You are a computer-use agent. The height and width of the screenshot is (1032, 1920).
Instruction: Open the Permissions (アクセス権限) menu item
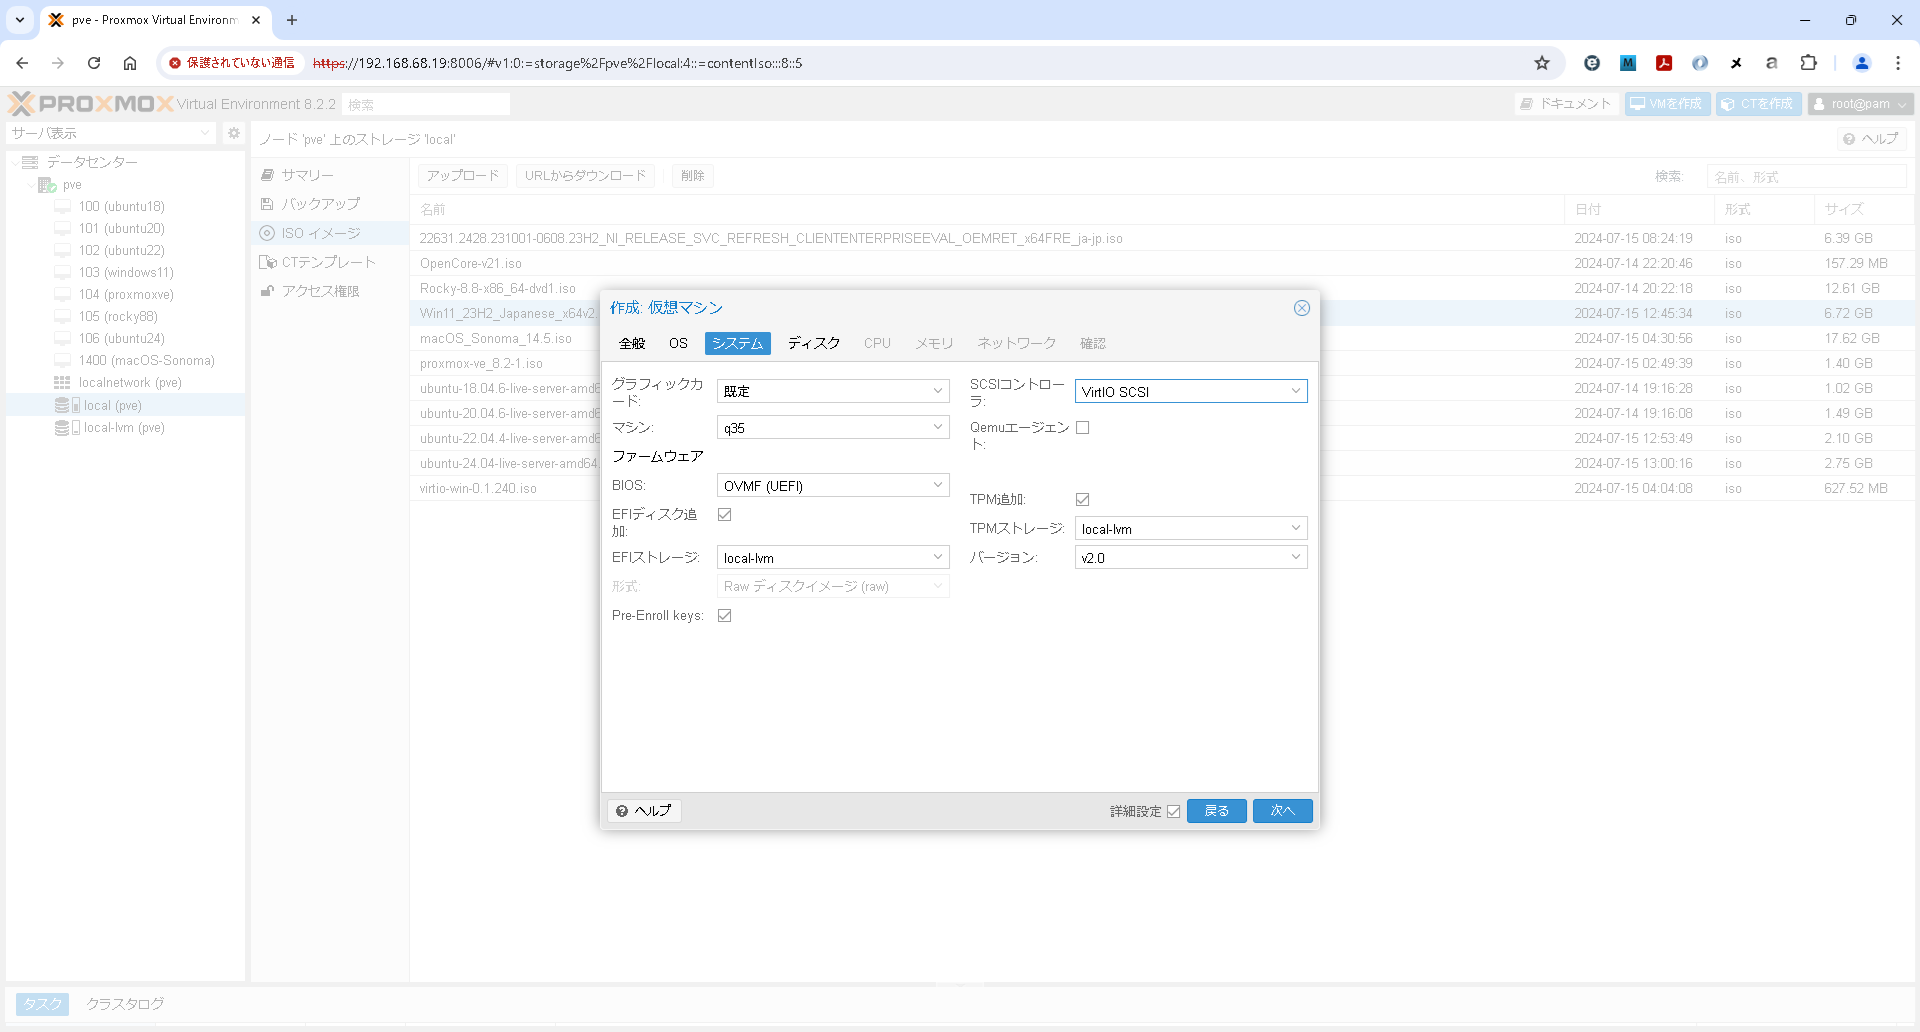pos(330,291)
